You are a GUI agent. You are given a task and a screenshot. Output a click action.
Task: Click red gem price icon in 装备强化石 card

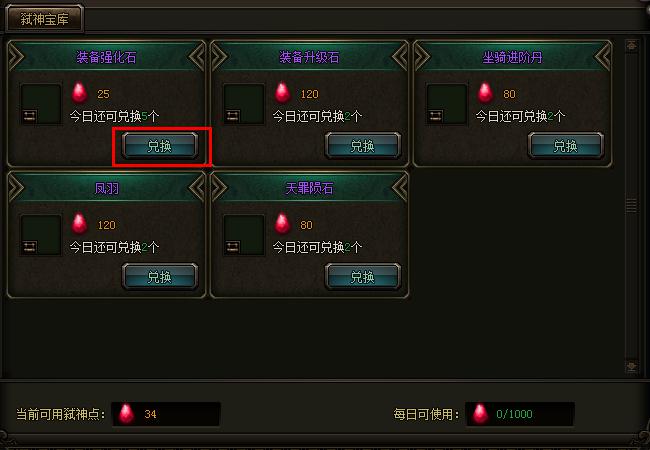click(79, 93)
